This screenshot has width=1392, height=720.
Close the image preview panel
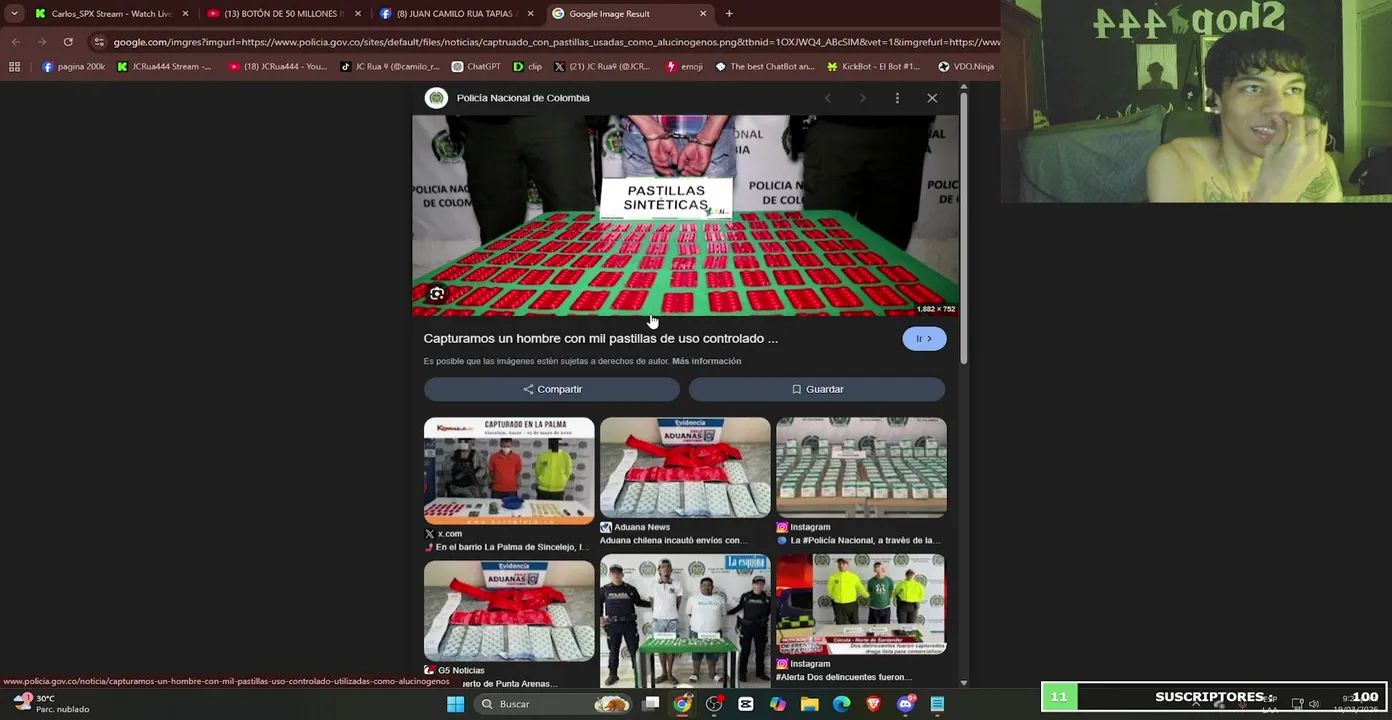point(932,98)
